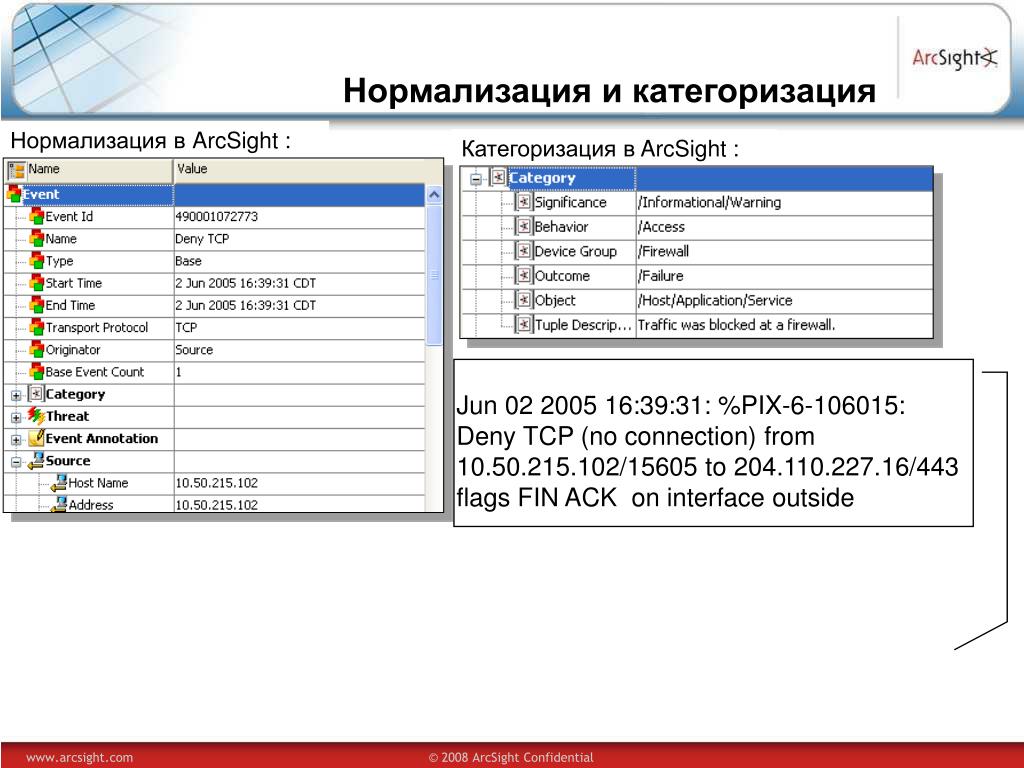The width and height of the screenshot is (1024, 768).
Task: Click the icon beside the Name field row
Action: [37, 239]
